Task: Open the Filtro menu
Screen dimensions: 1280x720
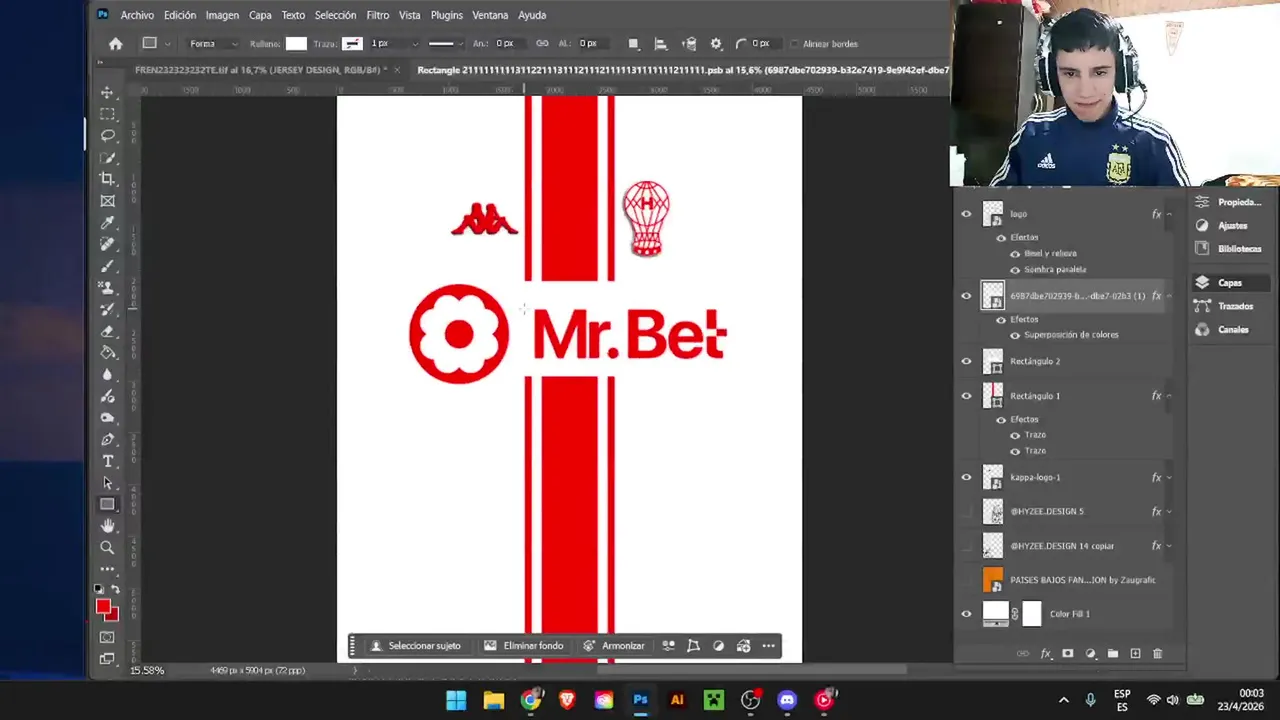Action: [x=378, y=15]
